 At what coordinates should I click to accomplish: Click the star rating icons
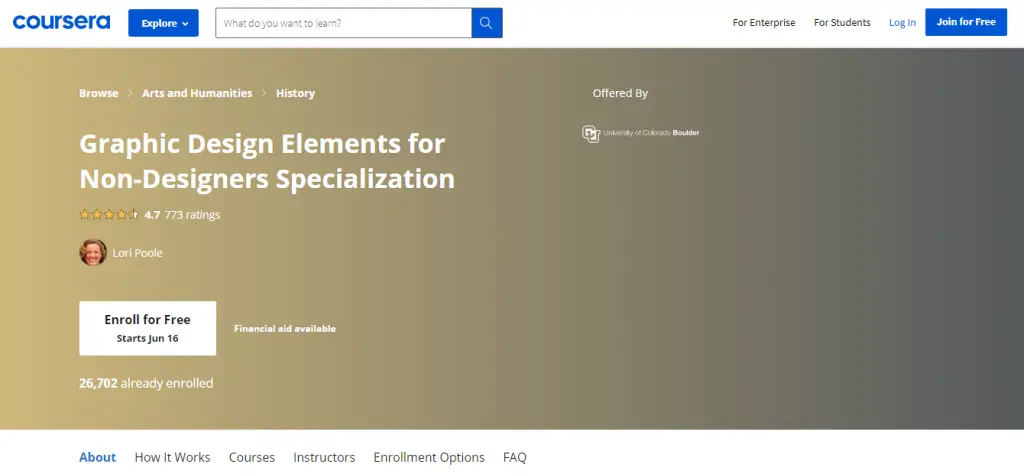[x=109, y=215]
